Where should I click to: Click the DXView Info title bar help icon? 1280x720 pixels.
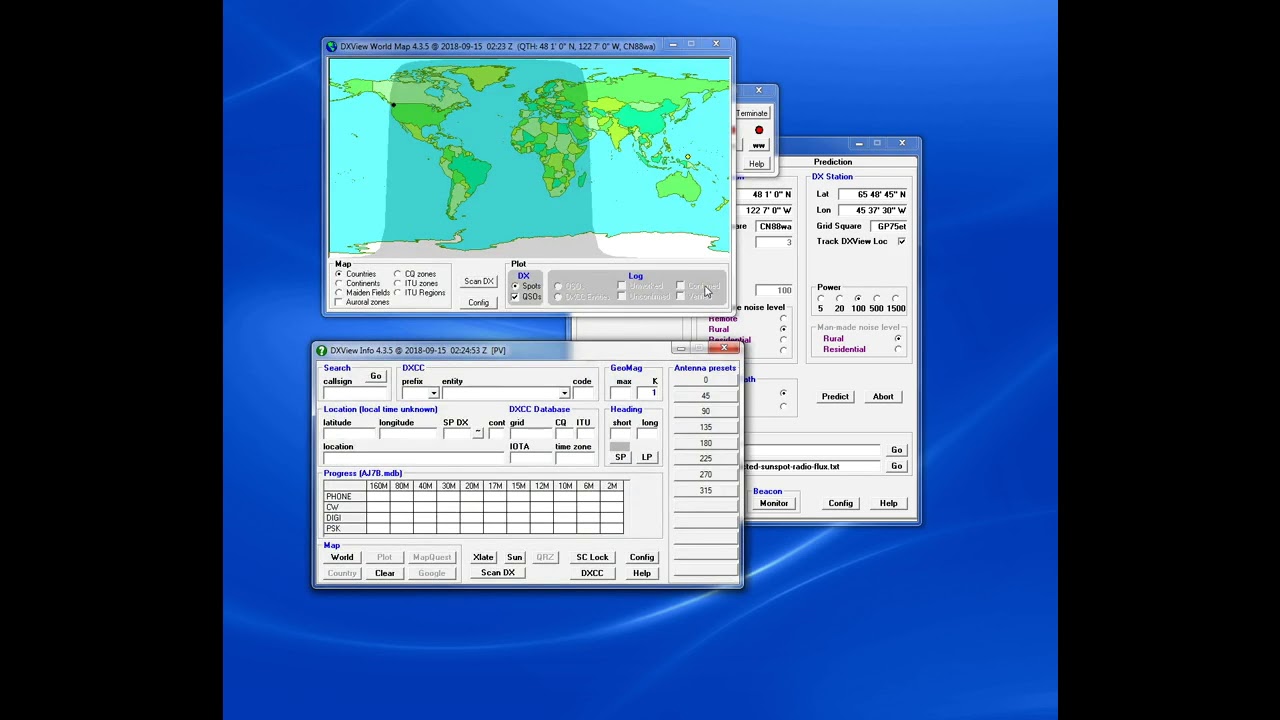[322, 351]
